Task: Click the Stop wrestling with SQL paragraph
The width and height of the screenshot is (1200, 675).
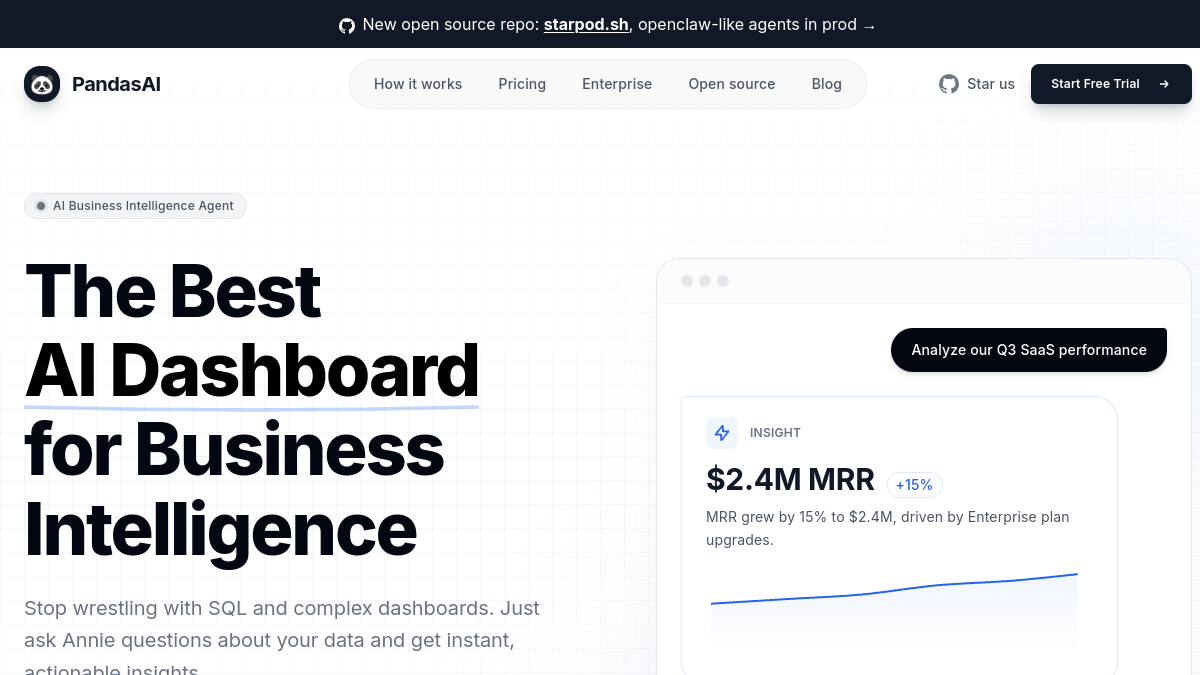Action: point(282,640)
